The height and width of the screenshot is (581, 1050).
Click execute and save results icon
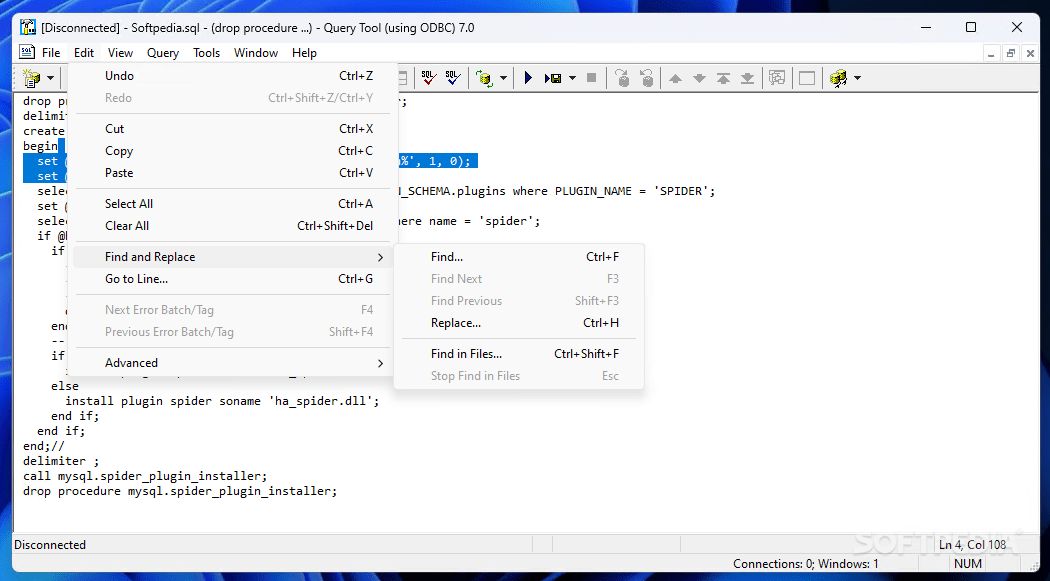(553, 78)
